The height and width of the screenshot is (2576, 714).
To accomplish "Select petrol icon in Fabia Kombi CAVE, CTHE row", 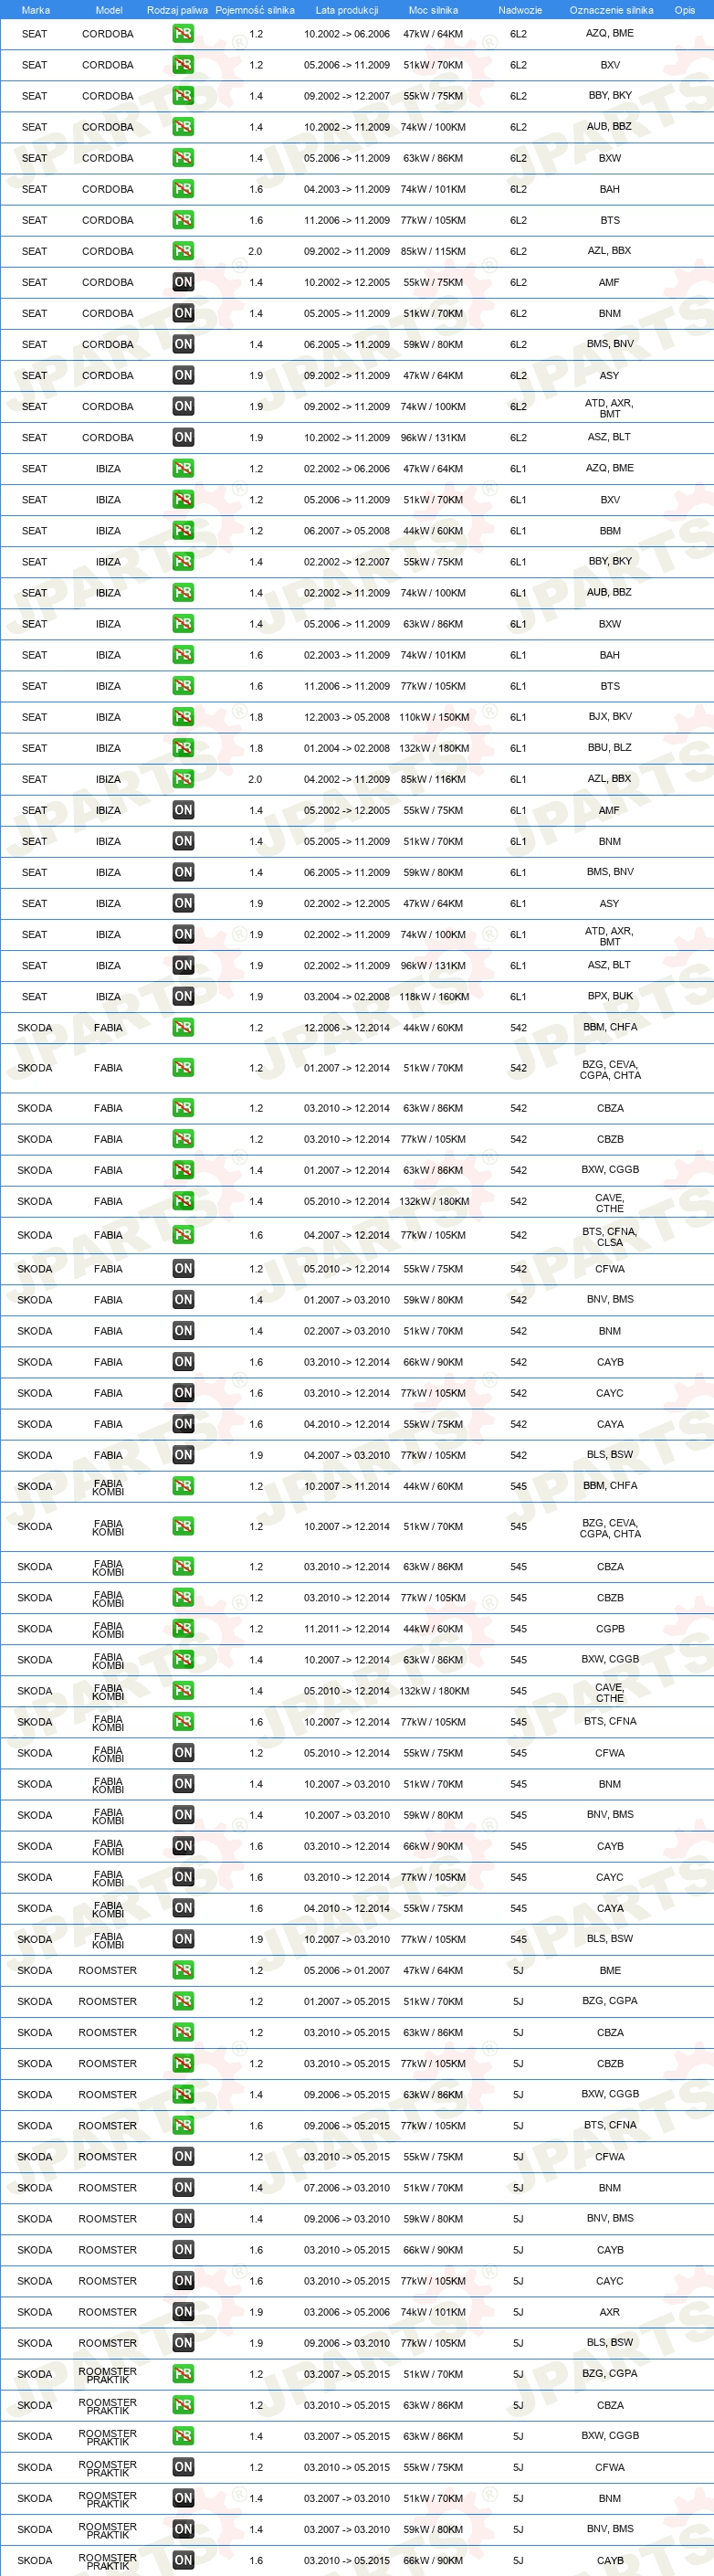I will coord(183,1691).
